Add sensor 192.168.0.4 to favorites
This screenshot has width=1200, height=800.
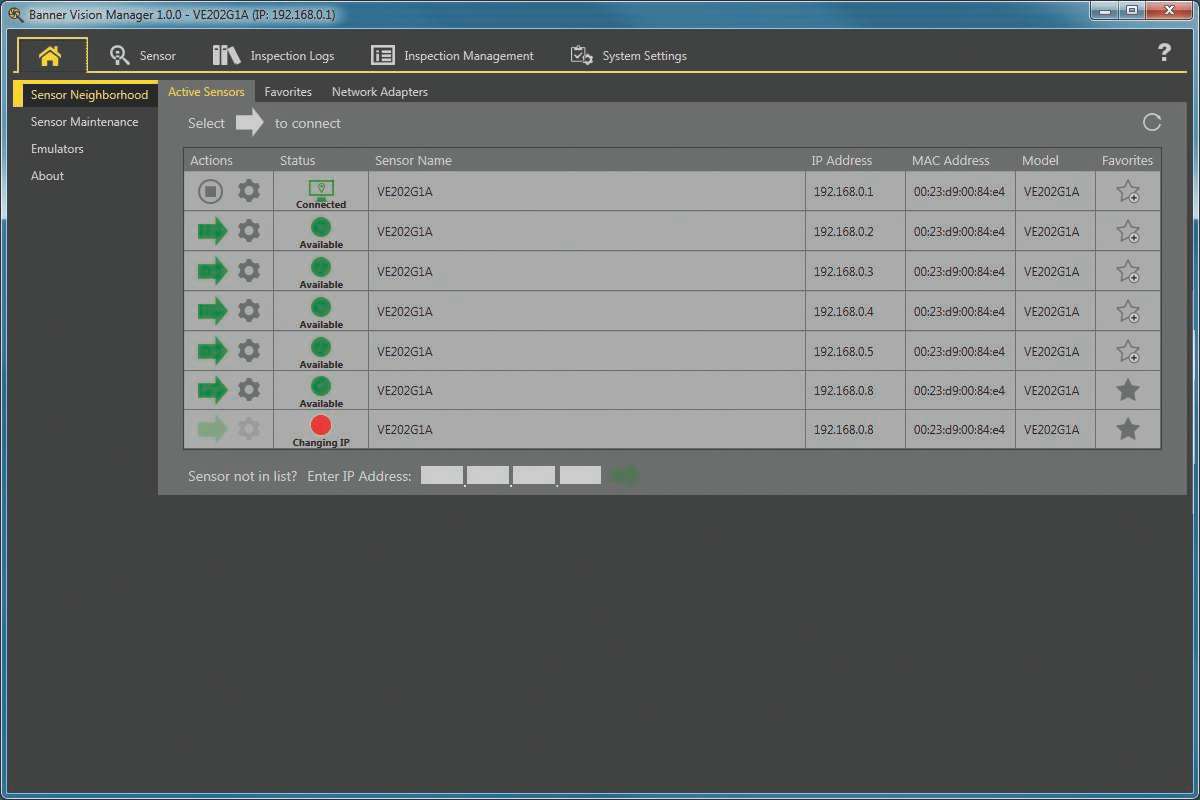tap(1127, 311)
